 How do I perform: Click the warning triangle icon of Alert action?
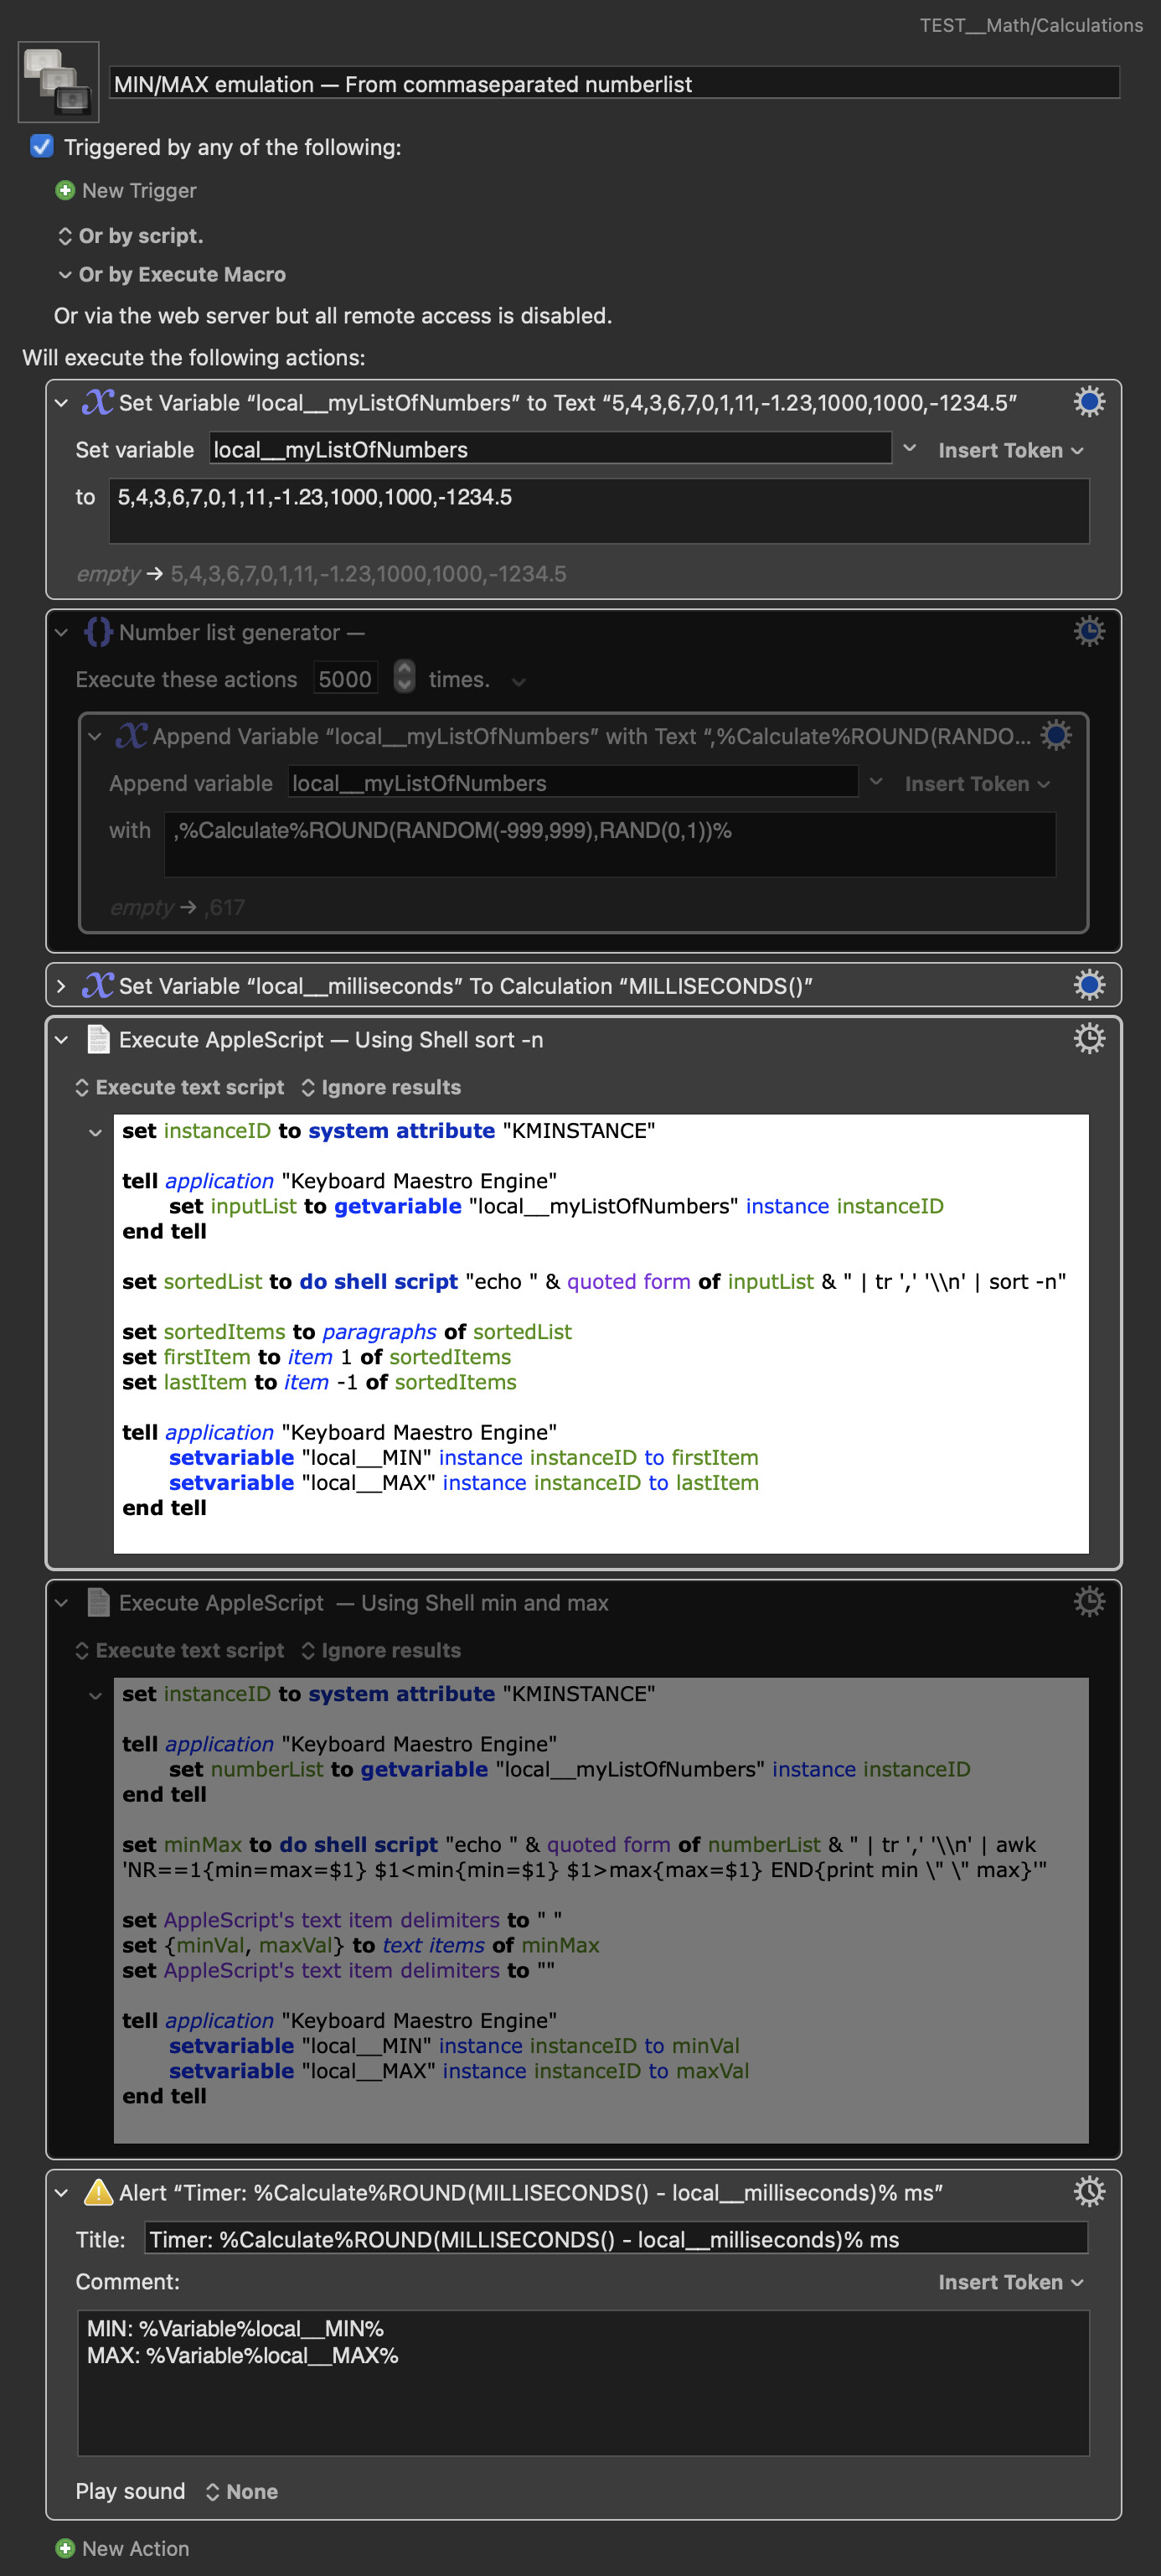pos(98,2192)
